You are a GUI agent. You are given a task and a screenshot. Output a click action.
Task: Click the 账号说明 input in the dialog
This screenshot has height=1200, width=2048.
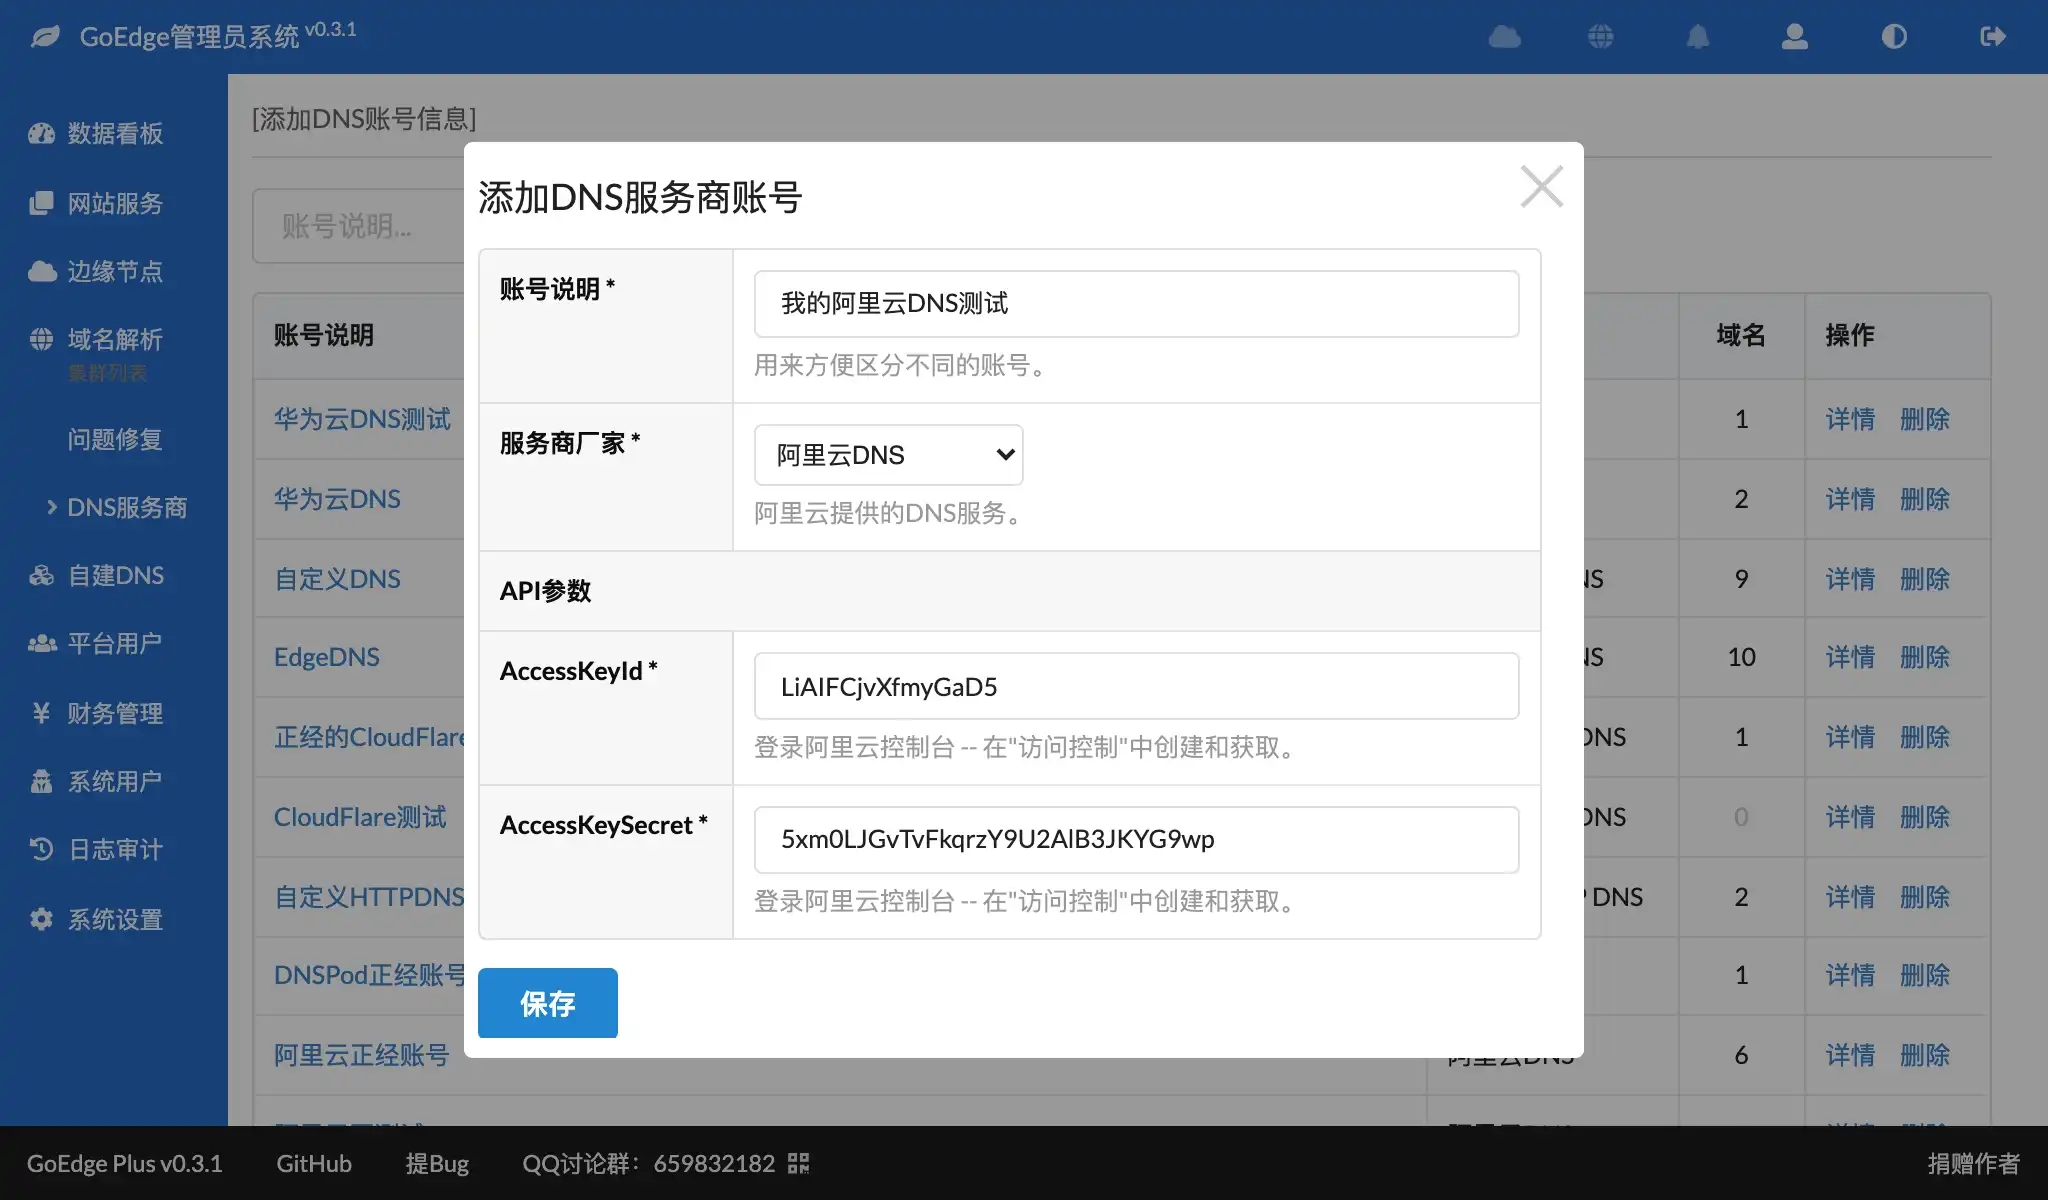pyautogui.click(x=1136, y=304)
